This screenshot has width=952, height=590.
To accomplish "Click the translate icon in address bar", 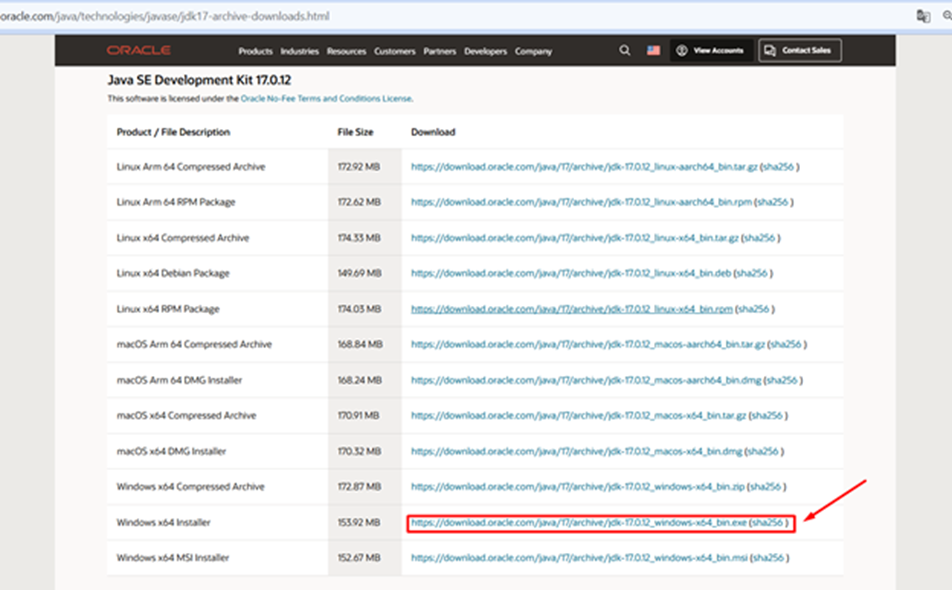I will coord(923,16).
